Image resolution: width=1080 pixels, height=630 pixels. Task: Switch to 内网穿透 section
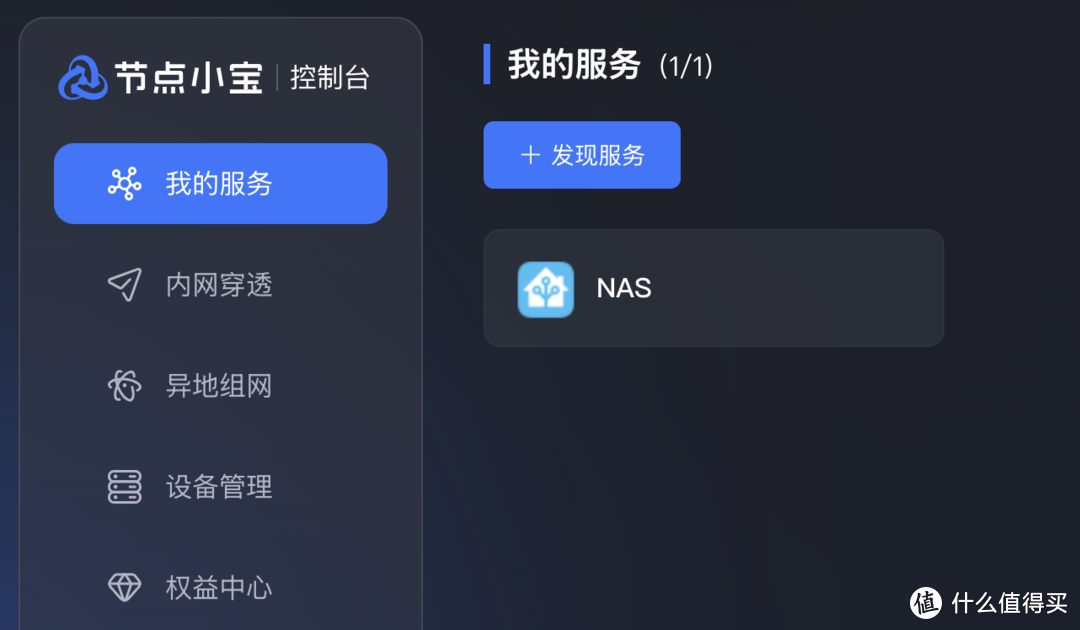click(x=219, y=285)
